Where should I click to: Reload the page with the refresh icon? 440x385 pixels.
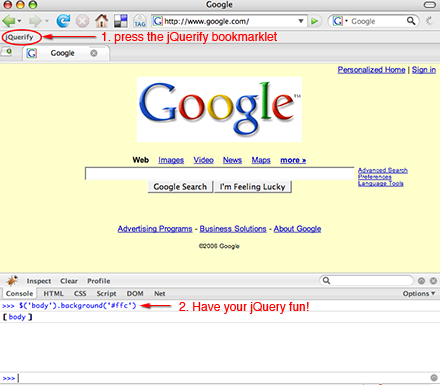(x=63, y=21)
